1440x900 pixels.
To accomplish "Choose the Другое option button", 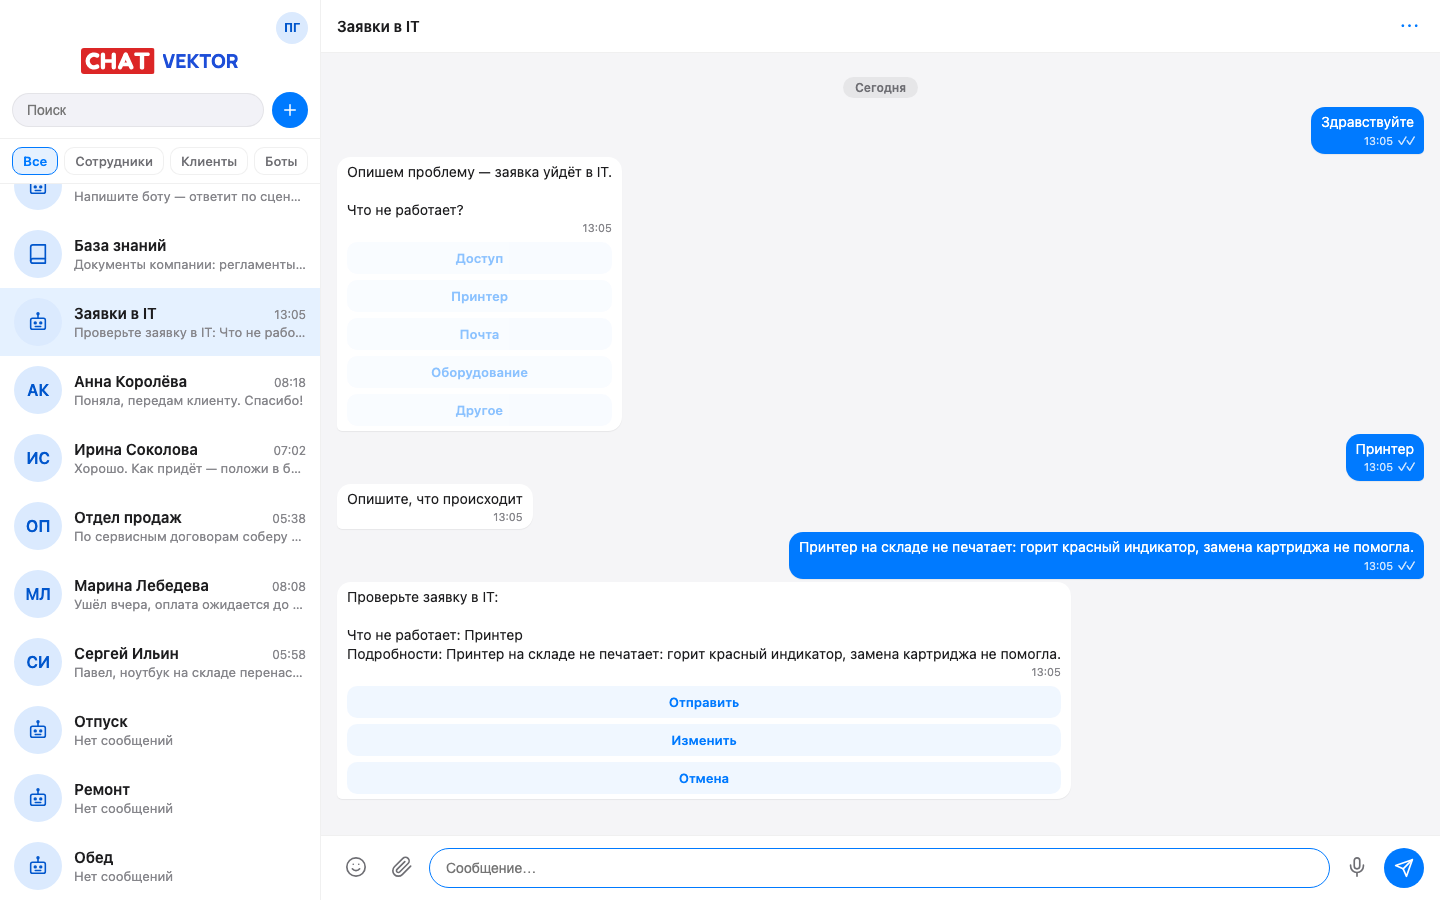I will [479, 410].
